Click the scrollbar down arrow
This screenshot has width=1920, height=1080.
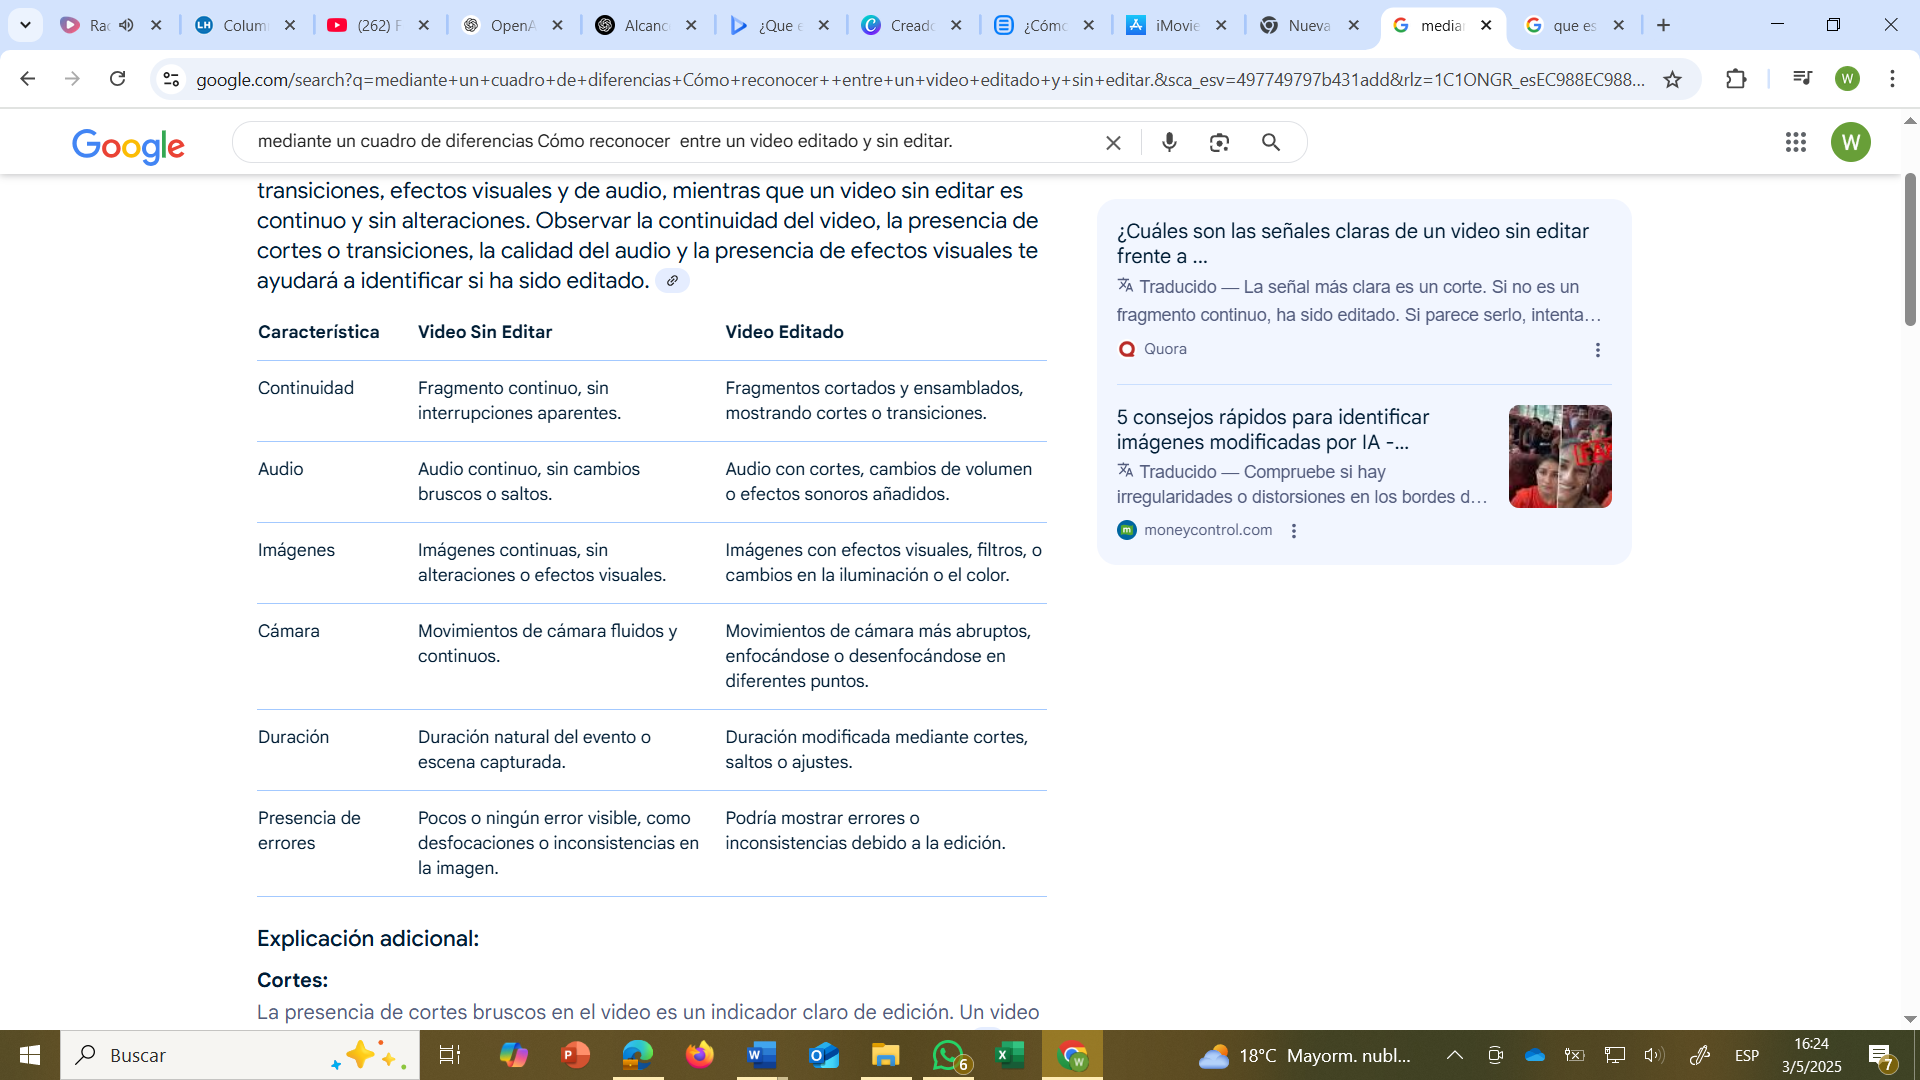coord(1910,1020)
